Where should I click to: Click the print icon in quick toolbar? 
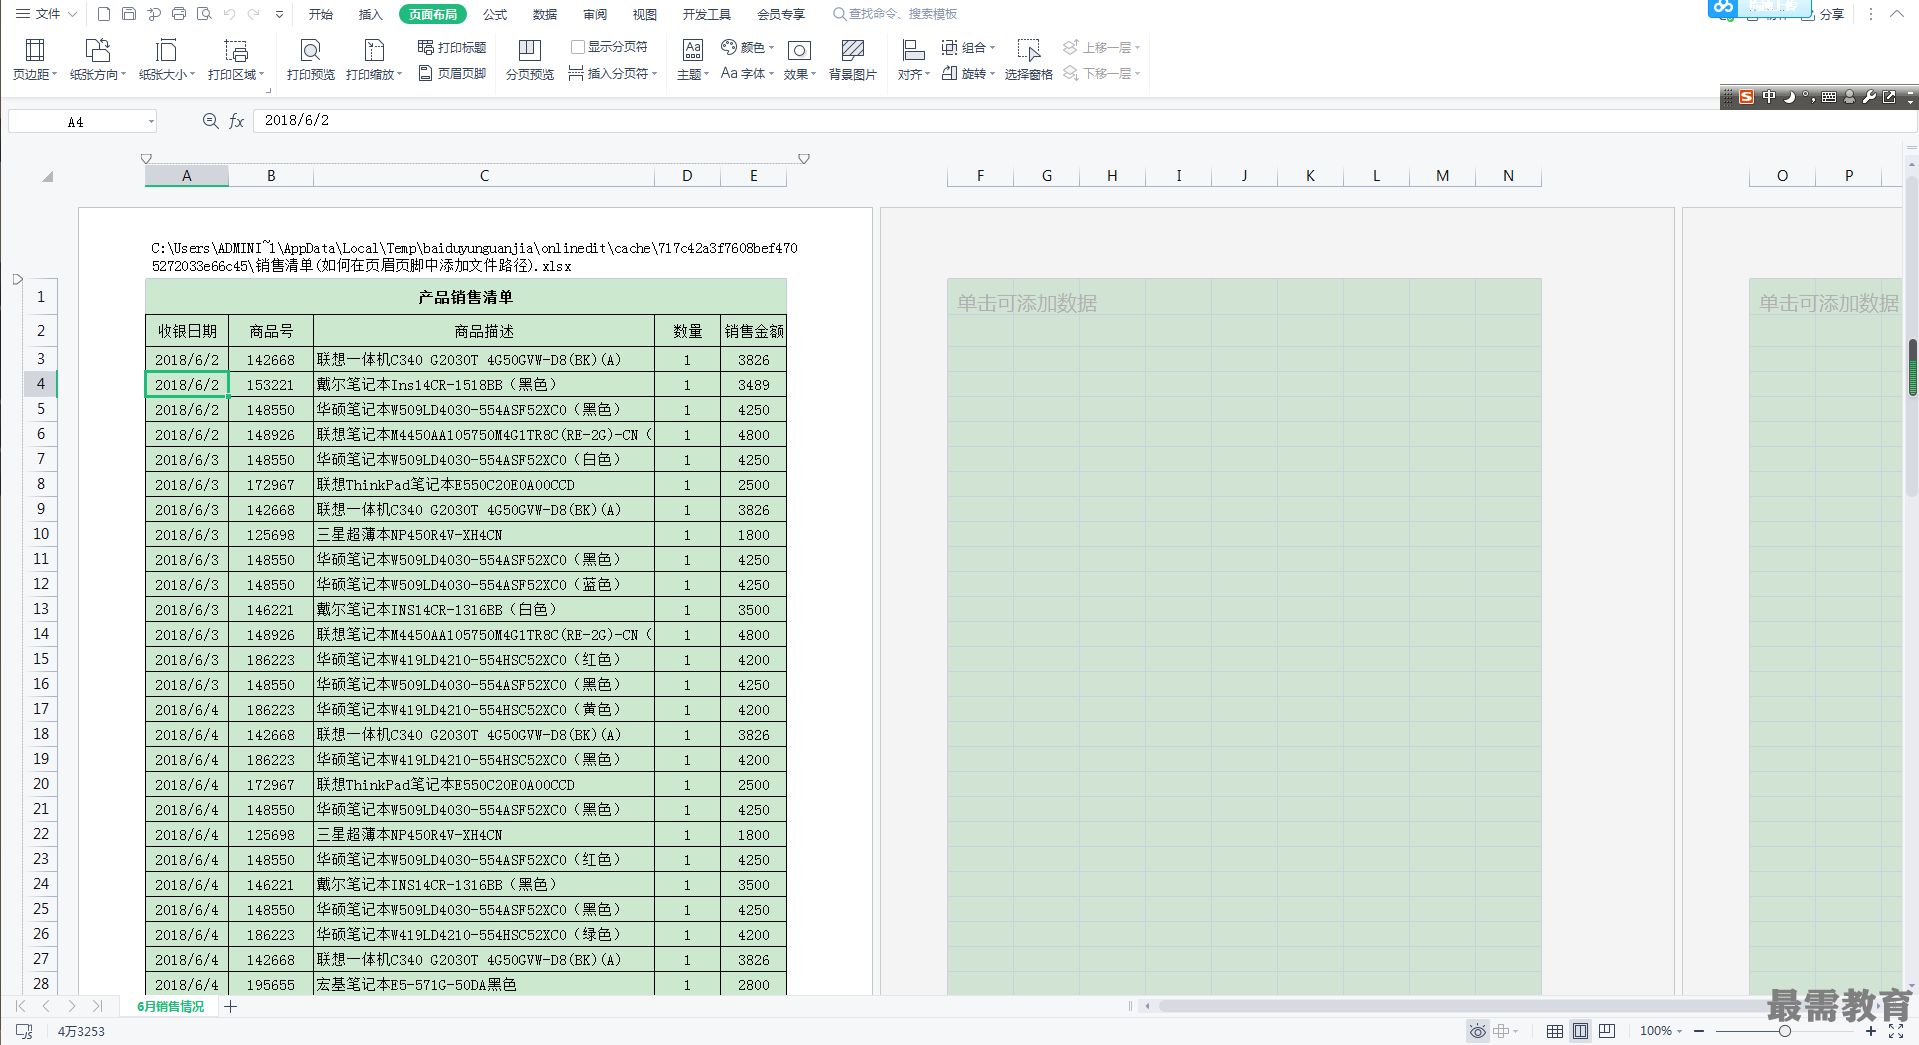coord(179,14)
